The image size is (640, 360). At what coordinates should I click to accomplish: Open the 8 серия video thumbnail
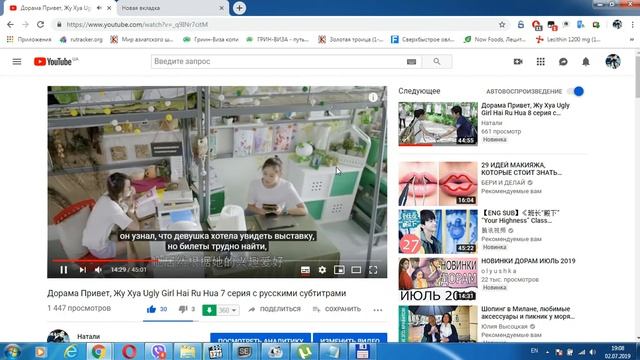[x=438, y=124]
